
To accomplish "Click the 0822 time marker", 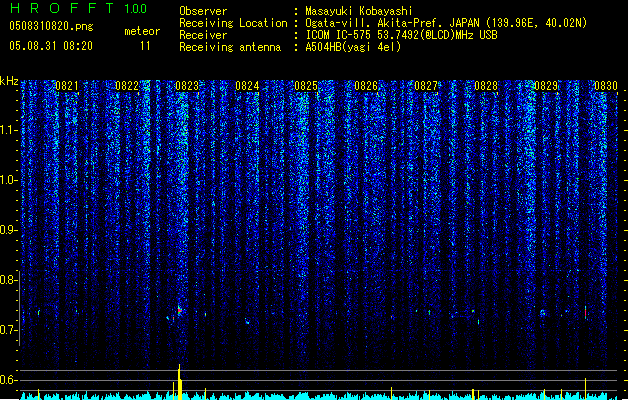I will 127,86.
